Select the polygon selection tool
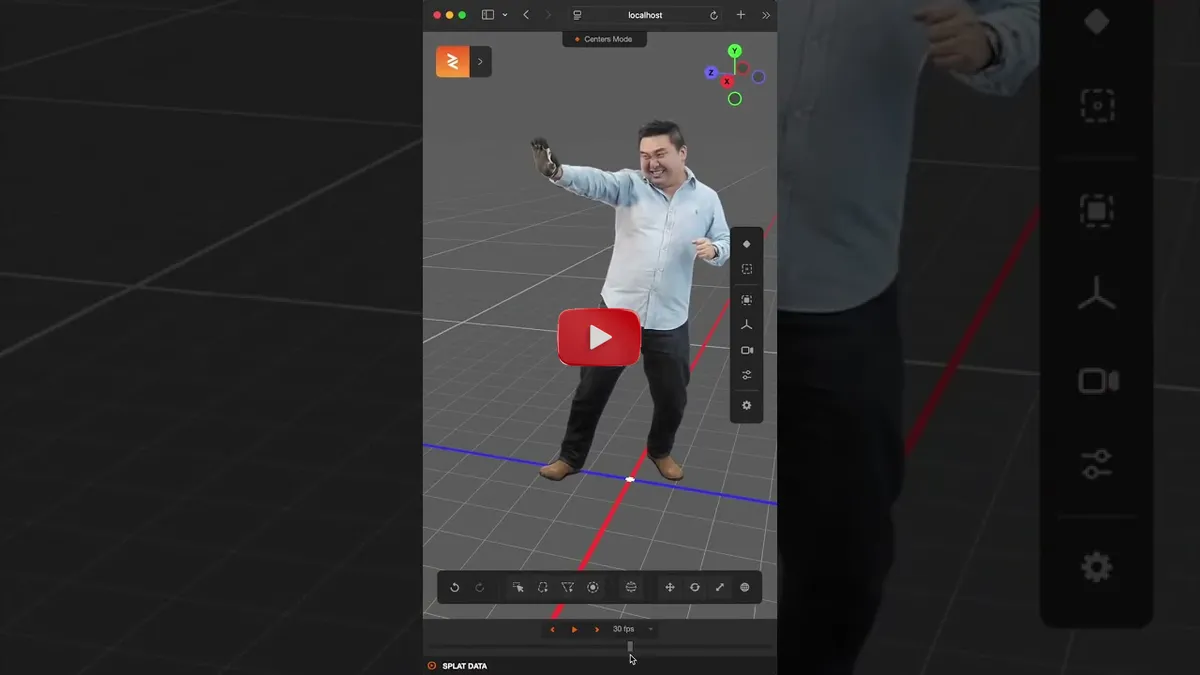1200x675 pixels. tap(568, 587)
